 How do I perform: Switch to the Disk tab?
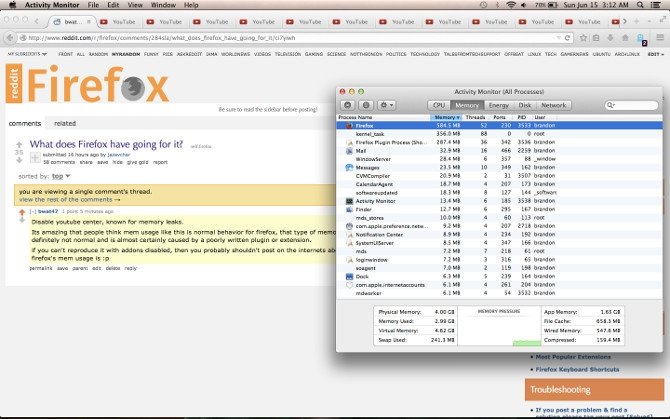click(525, 105)
